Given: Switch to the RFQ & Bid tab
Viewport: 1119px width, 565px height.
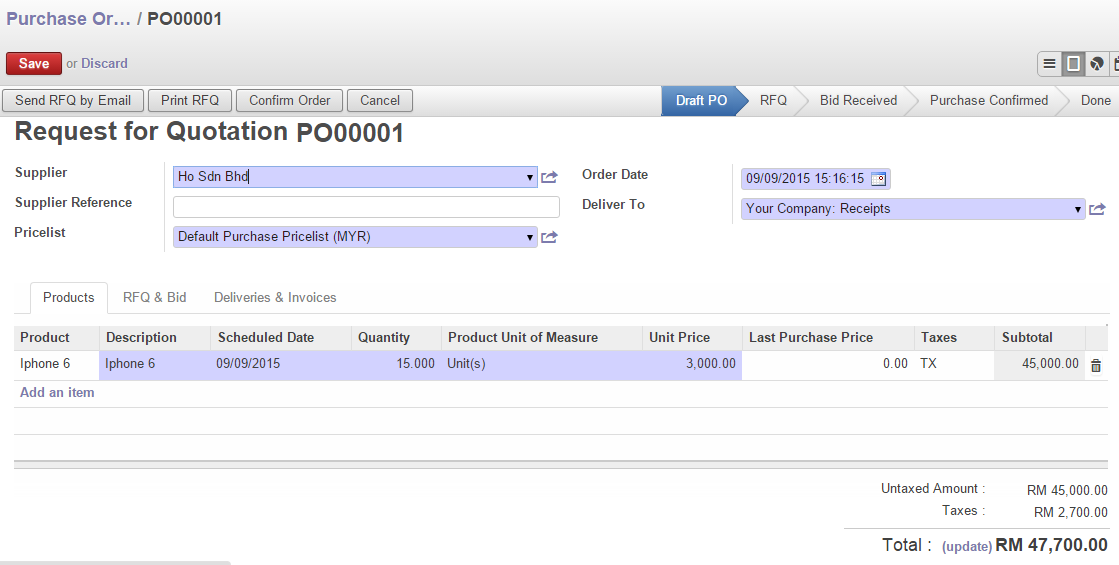Looking at the screenshot, I should coord(154,298).
